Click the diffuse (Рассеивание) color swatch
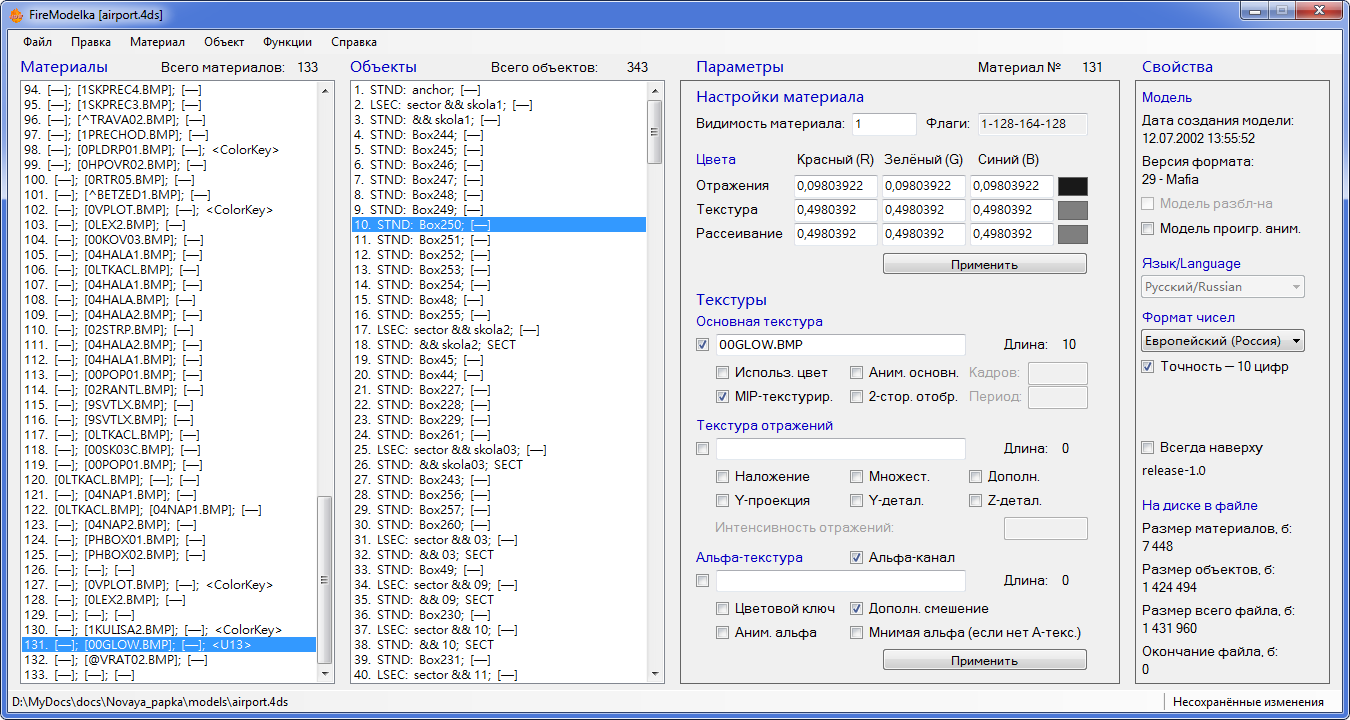The image size is (1350, 720). pyautogui.click(x=1072, y=234)
